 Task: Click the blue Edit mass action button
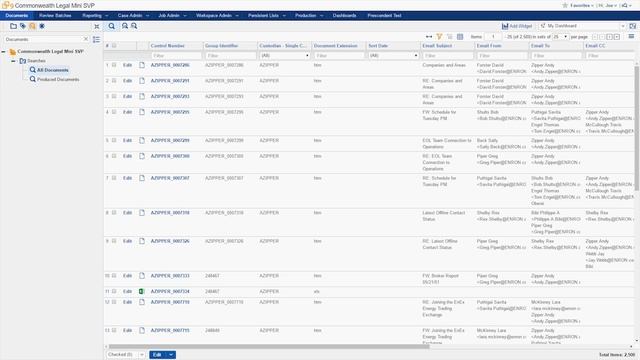click(x=158, y=355)
